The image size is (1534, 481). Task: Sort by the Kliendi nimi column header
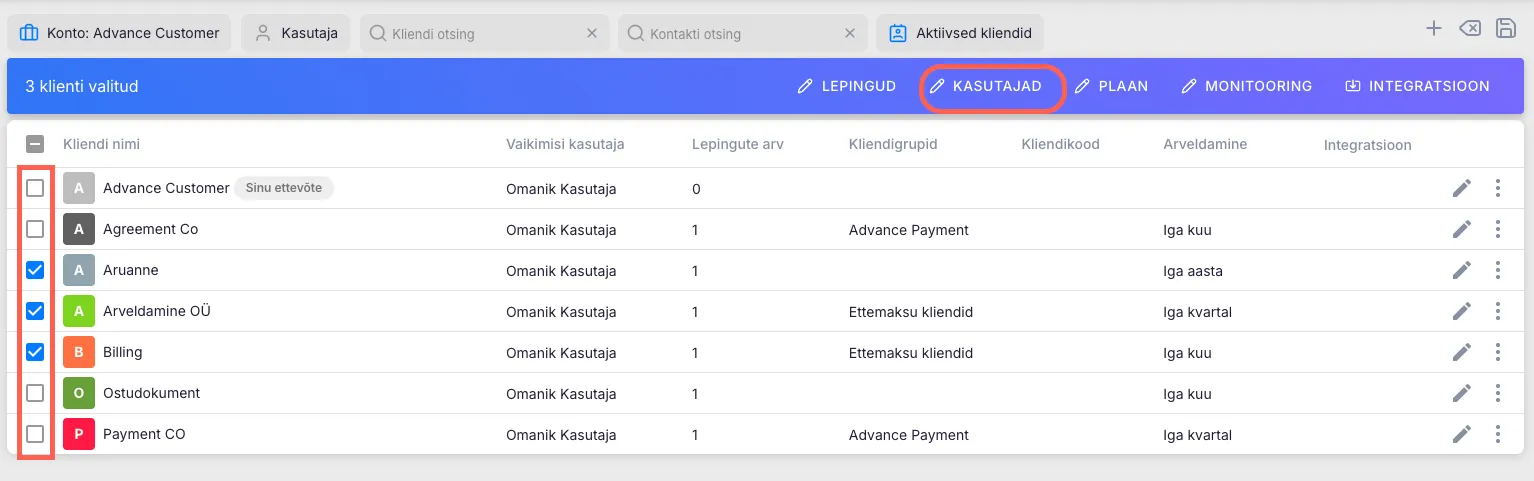101,144
